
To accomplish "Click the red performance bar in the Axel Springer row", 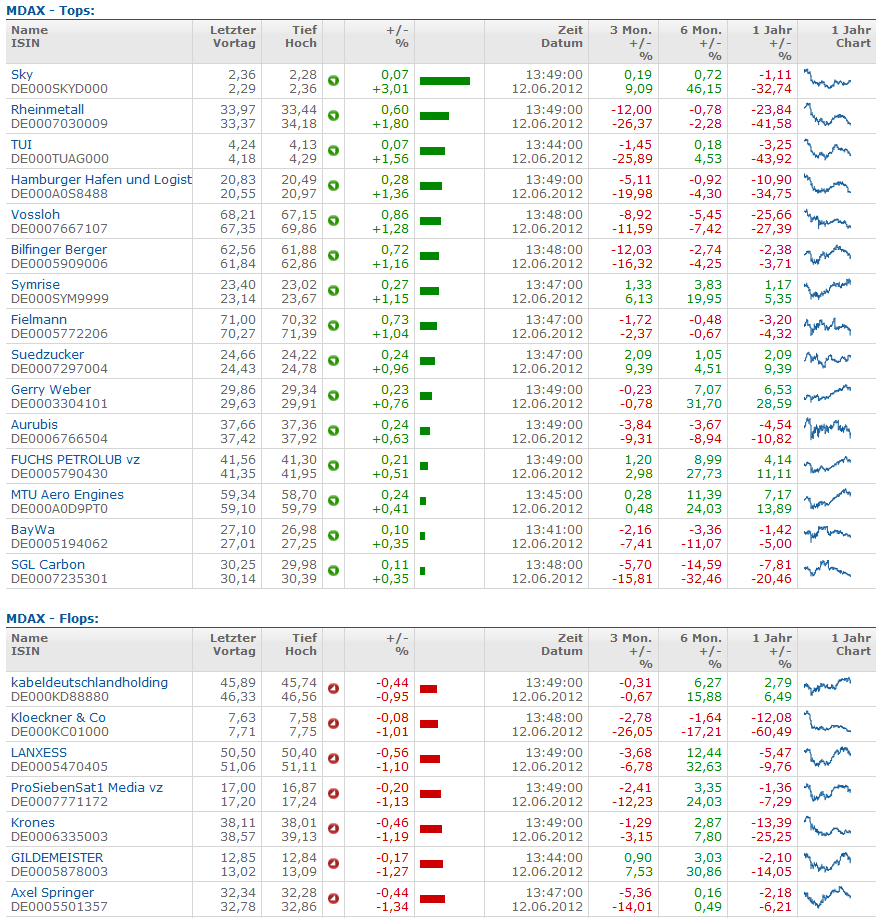I will point(432,899).
